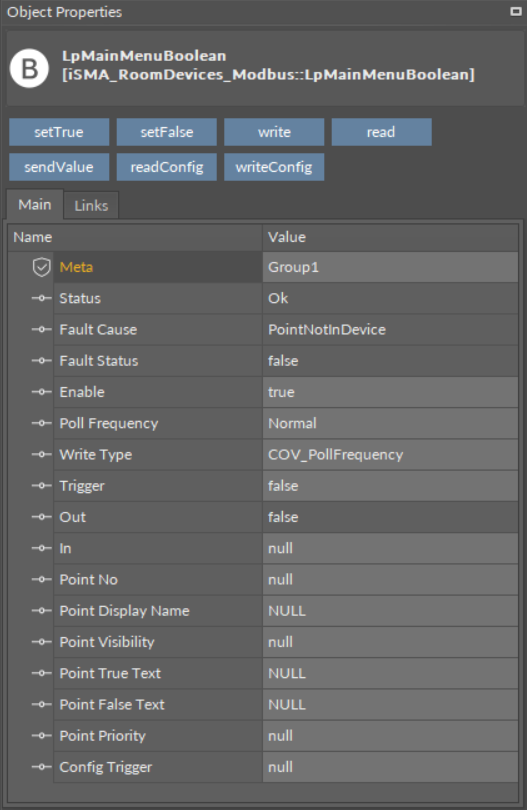Image resolution: width=527 pixels, height=810 pixels.
Task: Click the sendValue action button
Action: click(x=59, y=167)
